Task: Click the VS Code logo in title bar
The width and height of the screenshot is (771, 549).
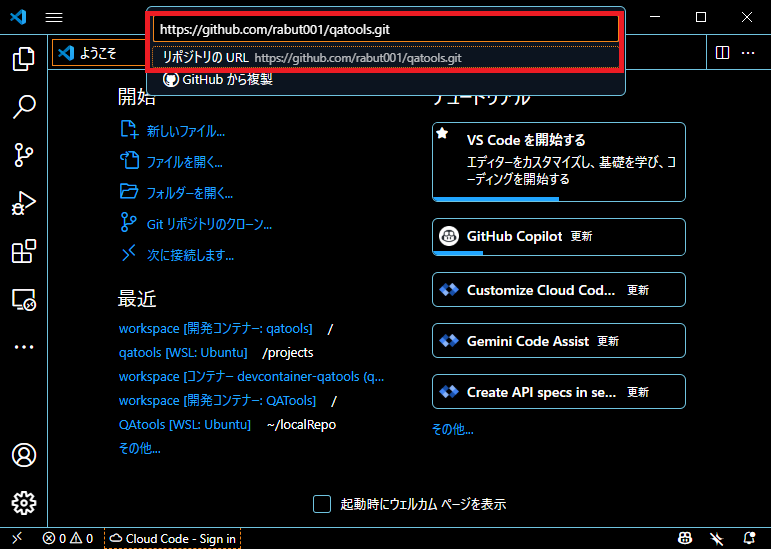Action: (x=18, y=17)
